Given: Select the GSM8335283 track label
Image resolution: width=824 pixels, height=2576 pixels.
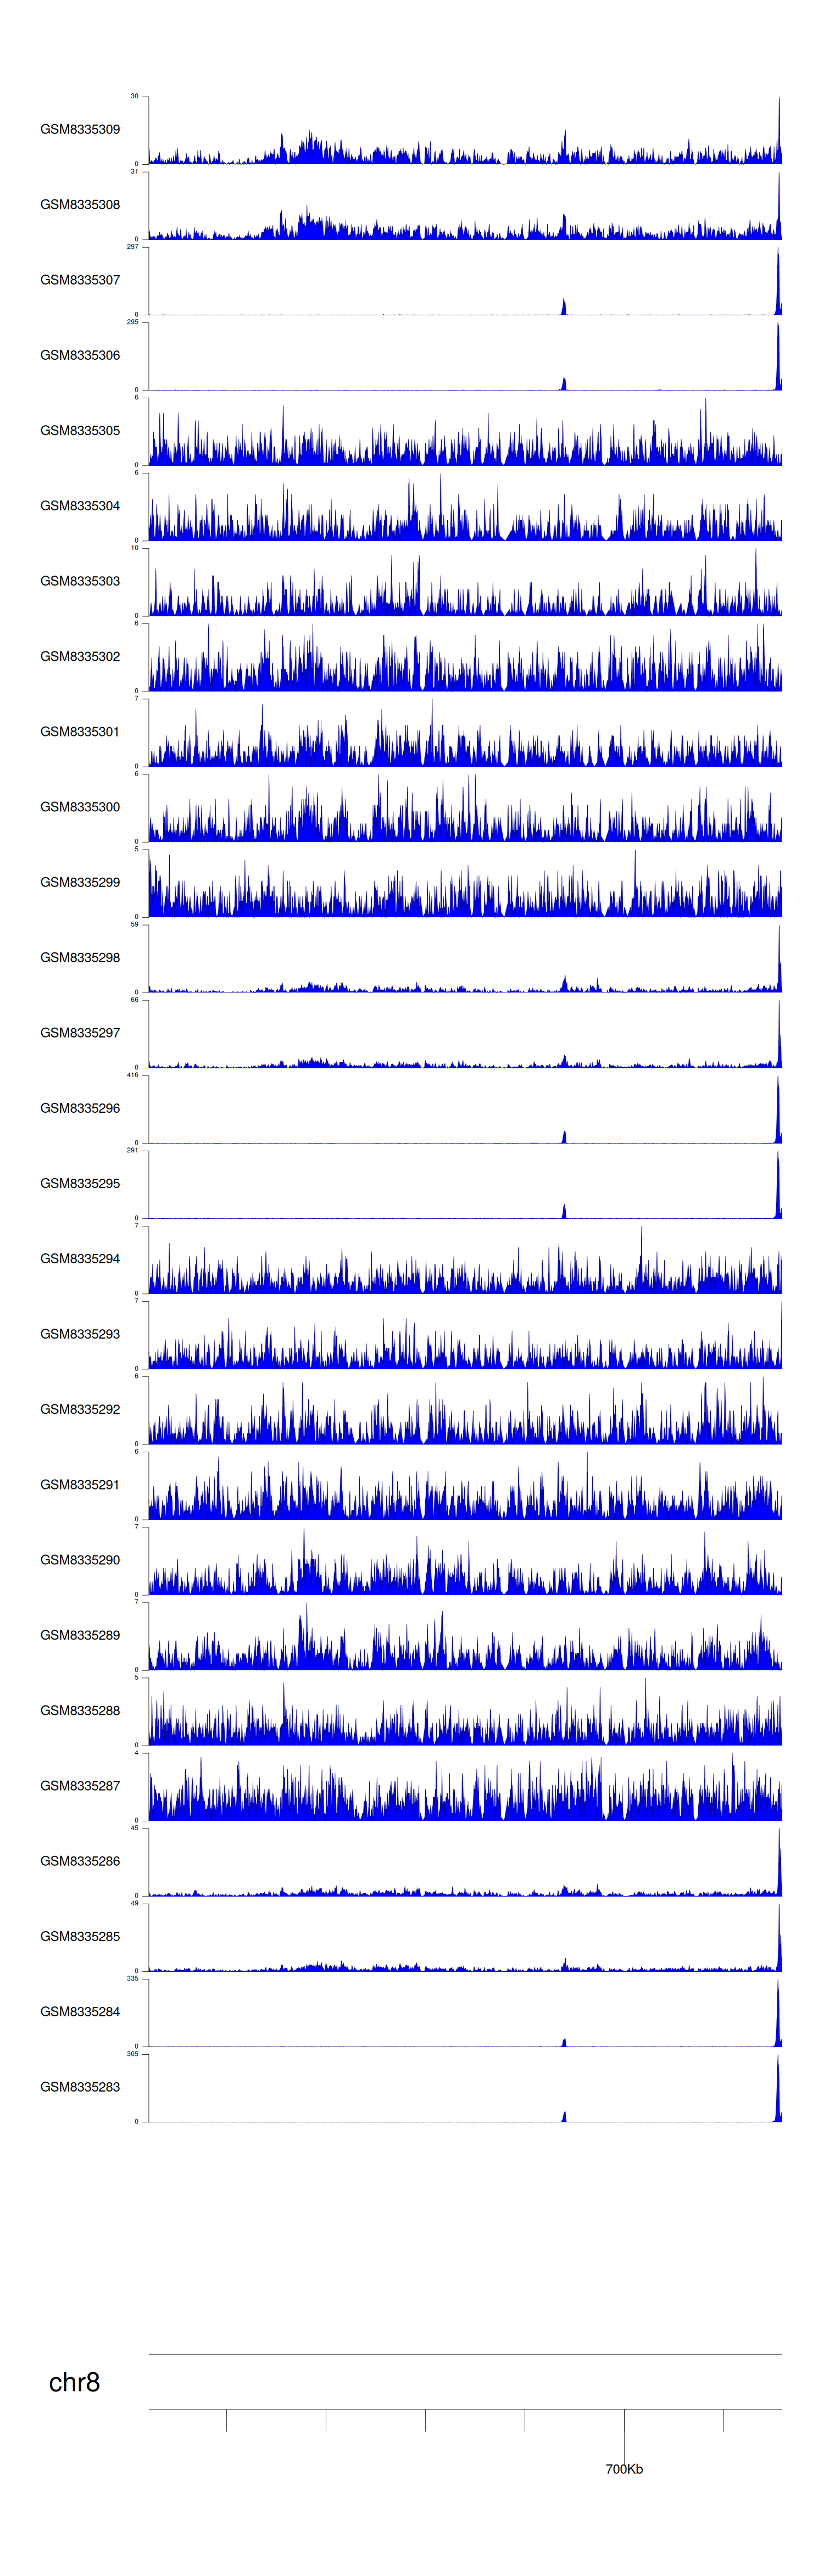Looking at the screenshot, I should tap(80, 2087).
